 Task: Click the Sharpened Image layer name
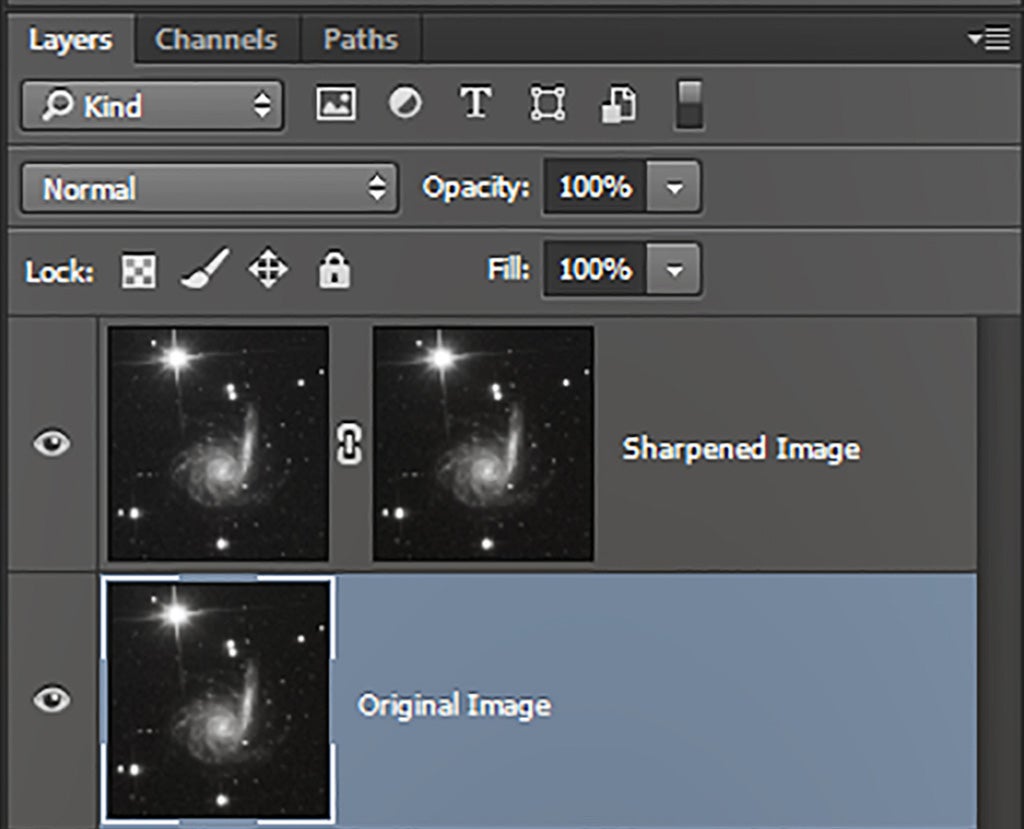[741, 449]
